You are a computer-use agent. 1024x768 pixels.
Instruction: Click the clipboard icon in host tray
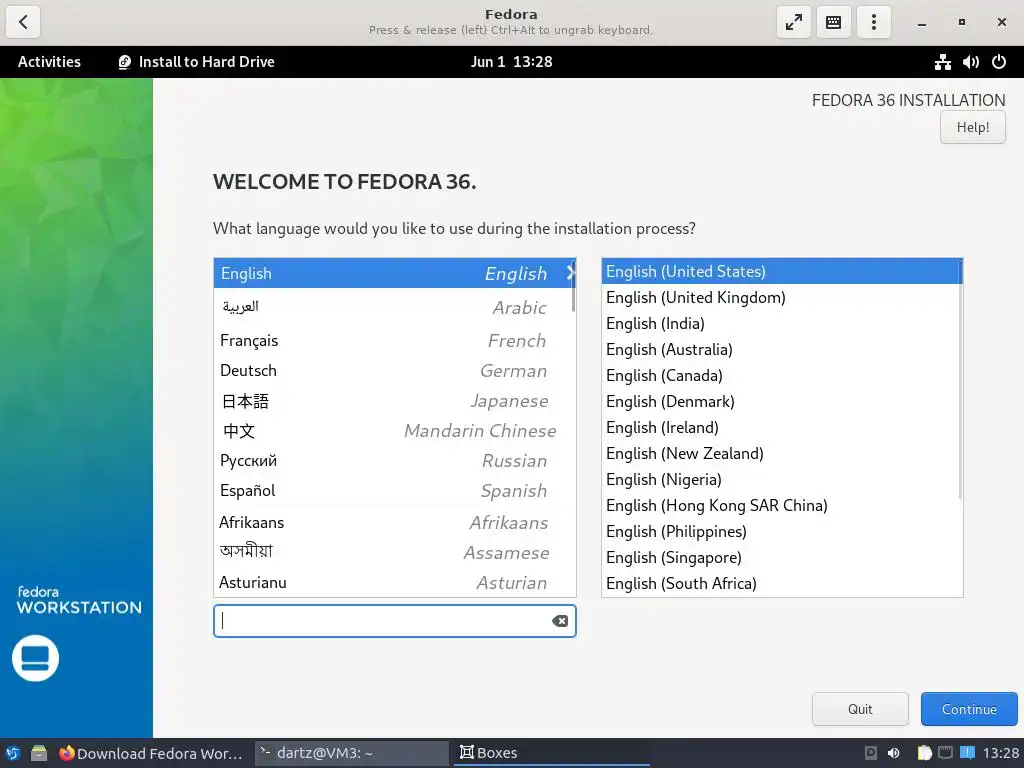(x=924, y=753)
